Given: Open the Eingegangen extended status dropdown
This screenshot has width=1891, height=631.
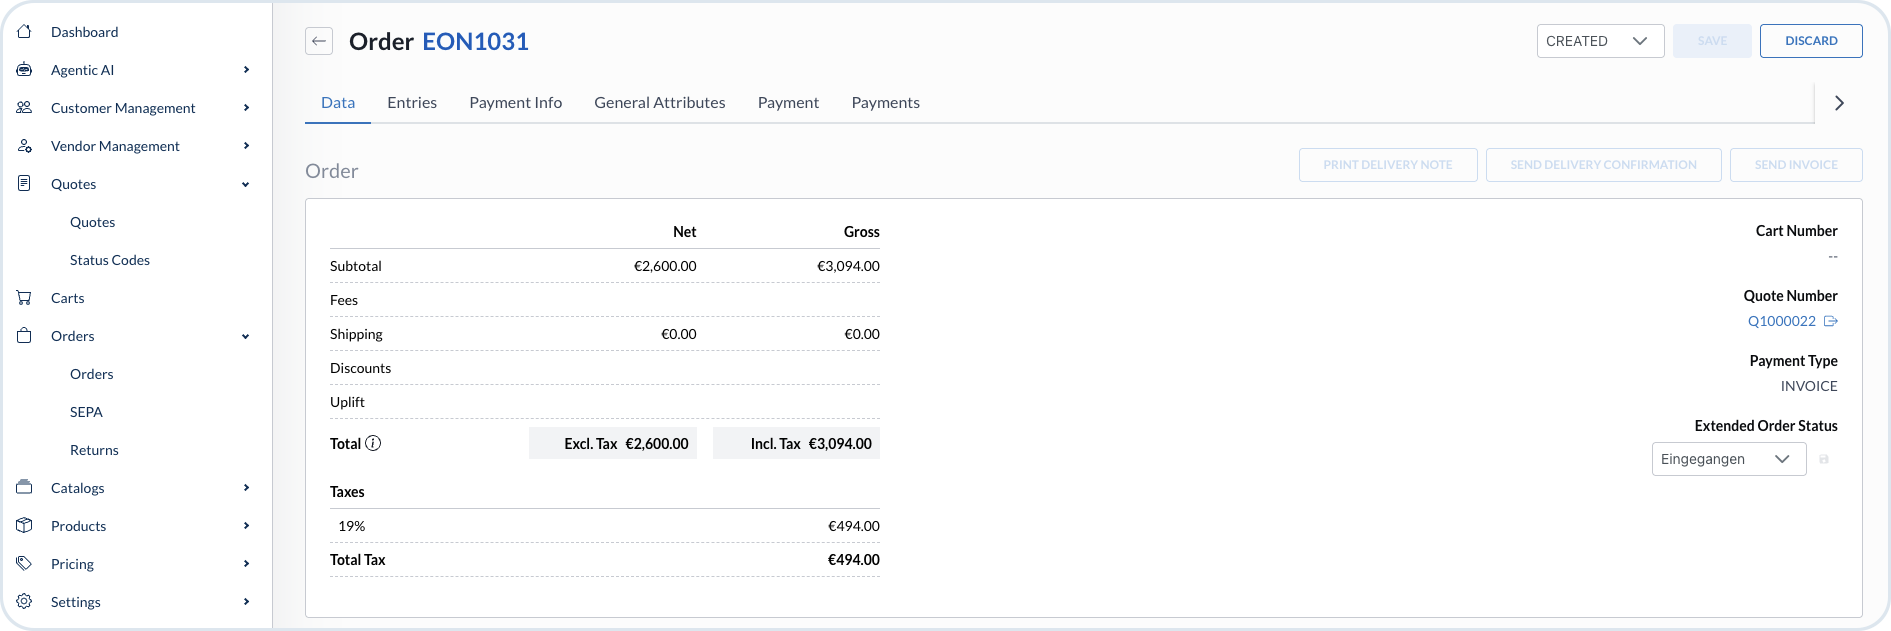Looking at the screenshot, I should (x=1728, y=459).
